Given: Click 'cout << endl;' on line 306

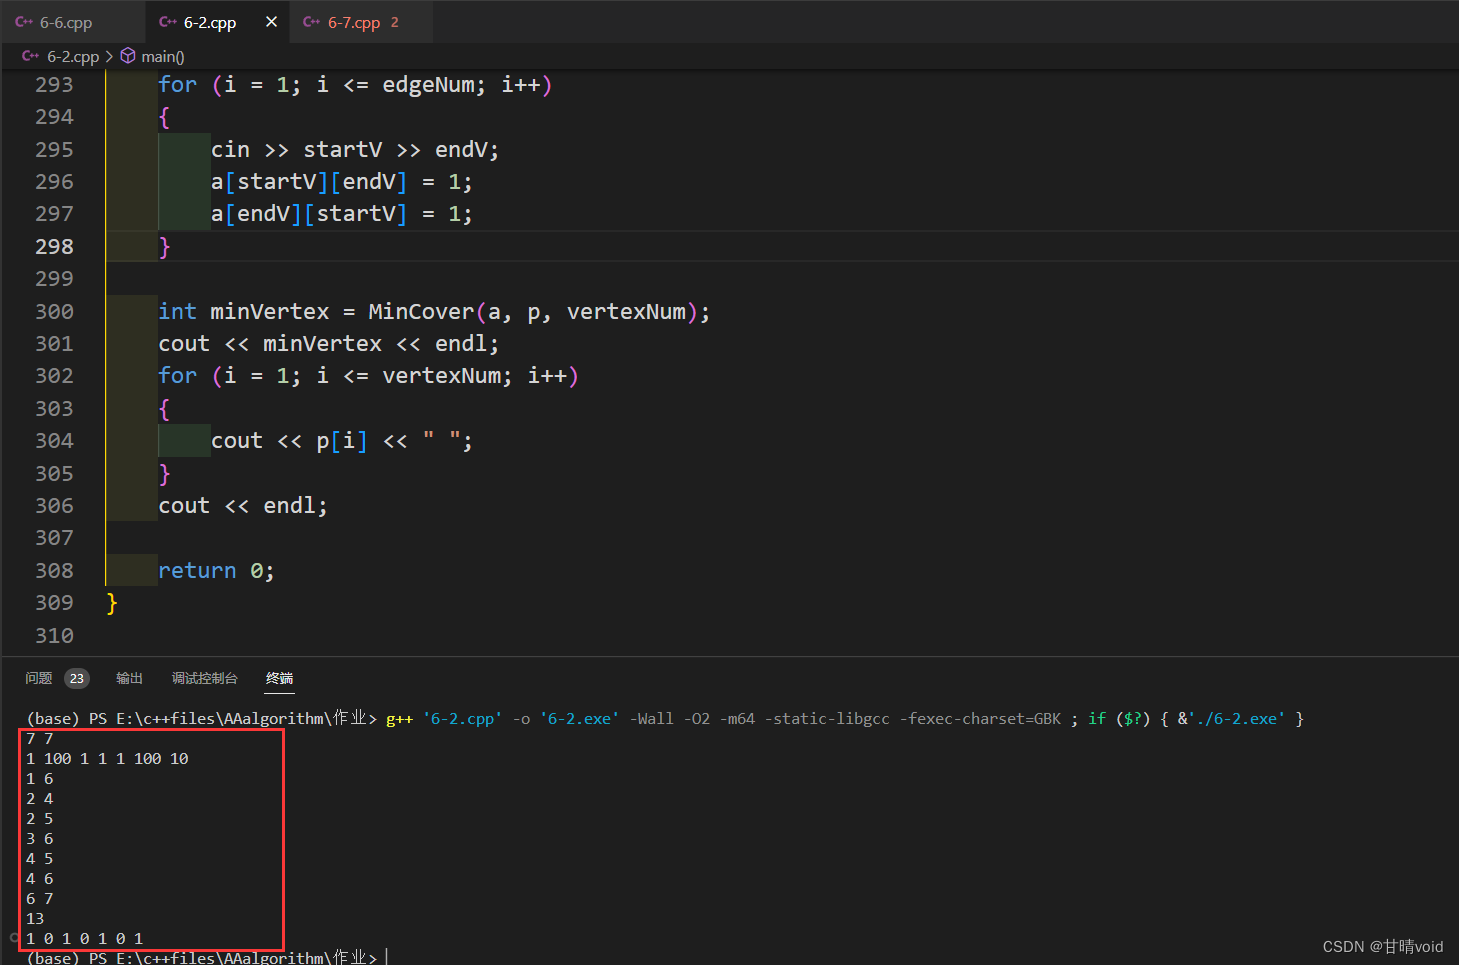Looking at the screenshot, I should click(243, 506).
